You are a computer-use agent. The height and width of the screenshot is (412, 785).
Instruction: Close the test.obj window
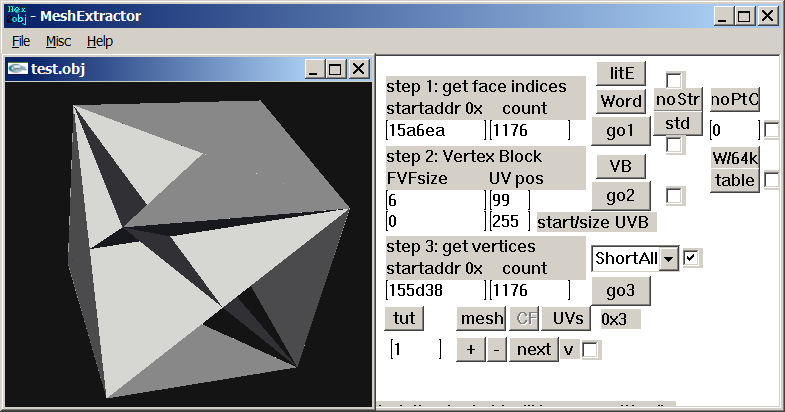click(x=358, y=69)
